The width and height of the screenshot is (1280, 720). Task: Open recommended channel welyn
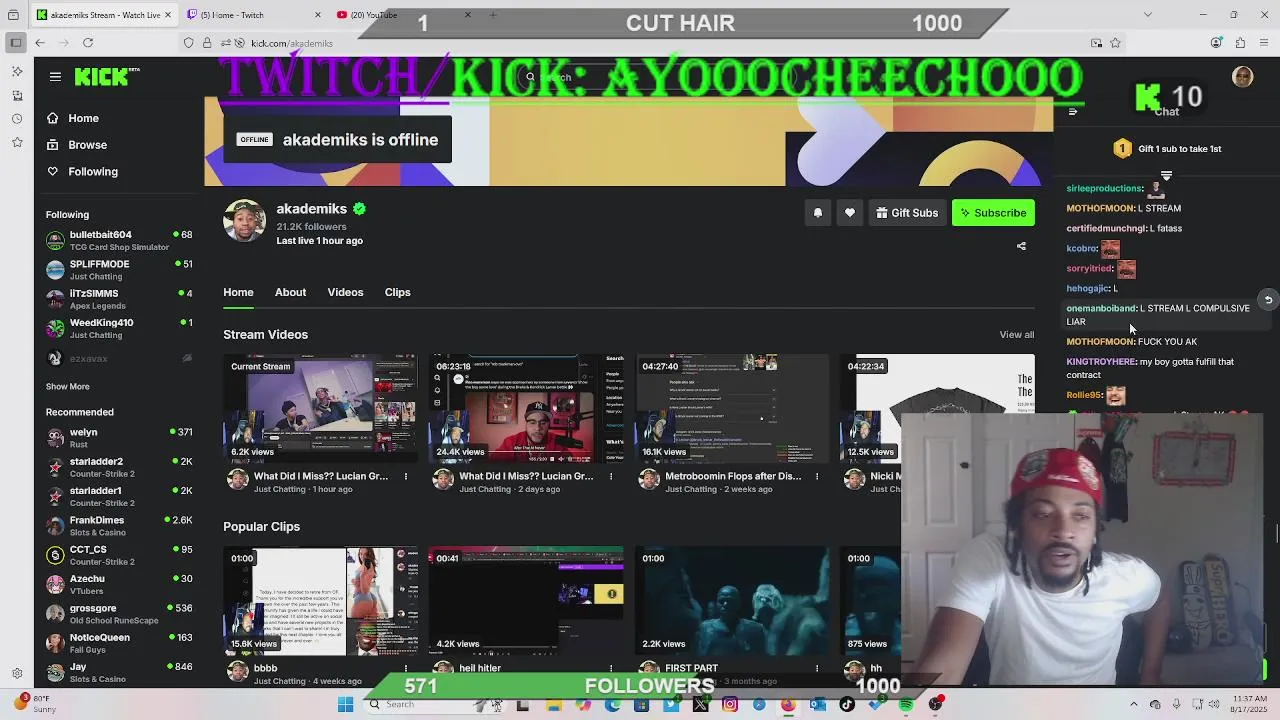pyautogui.click(x=119, y=438)
